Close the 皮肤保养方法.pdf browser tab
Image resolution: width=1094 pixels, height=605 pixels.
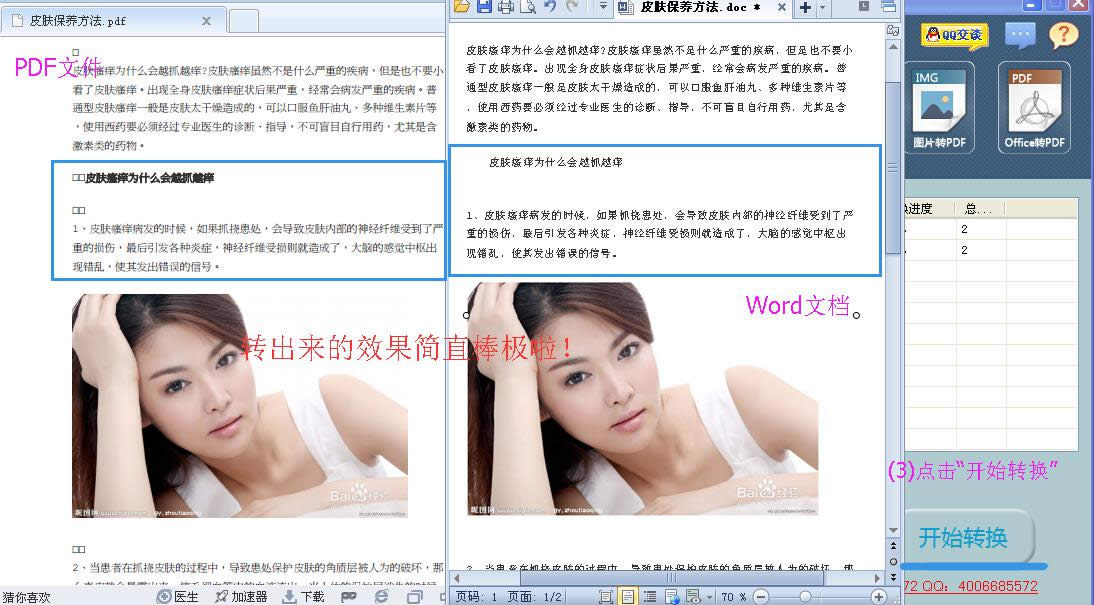(x=207, y=21)
